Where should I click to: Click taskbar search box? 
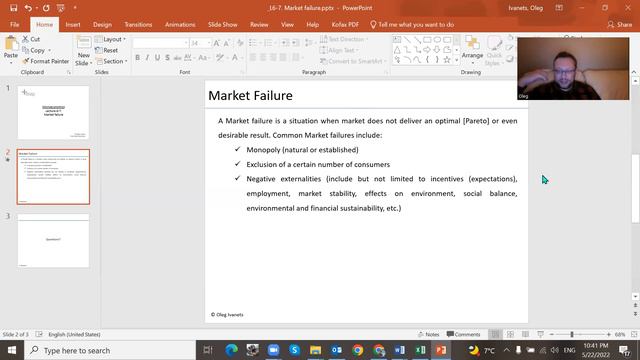click(110, 350)
